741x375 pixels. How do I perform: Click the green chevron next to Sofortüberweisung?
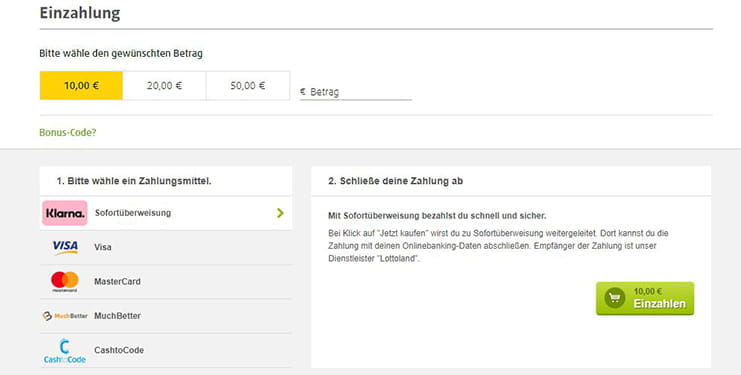pos(280,213)
